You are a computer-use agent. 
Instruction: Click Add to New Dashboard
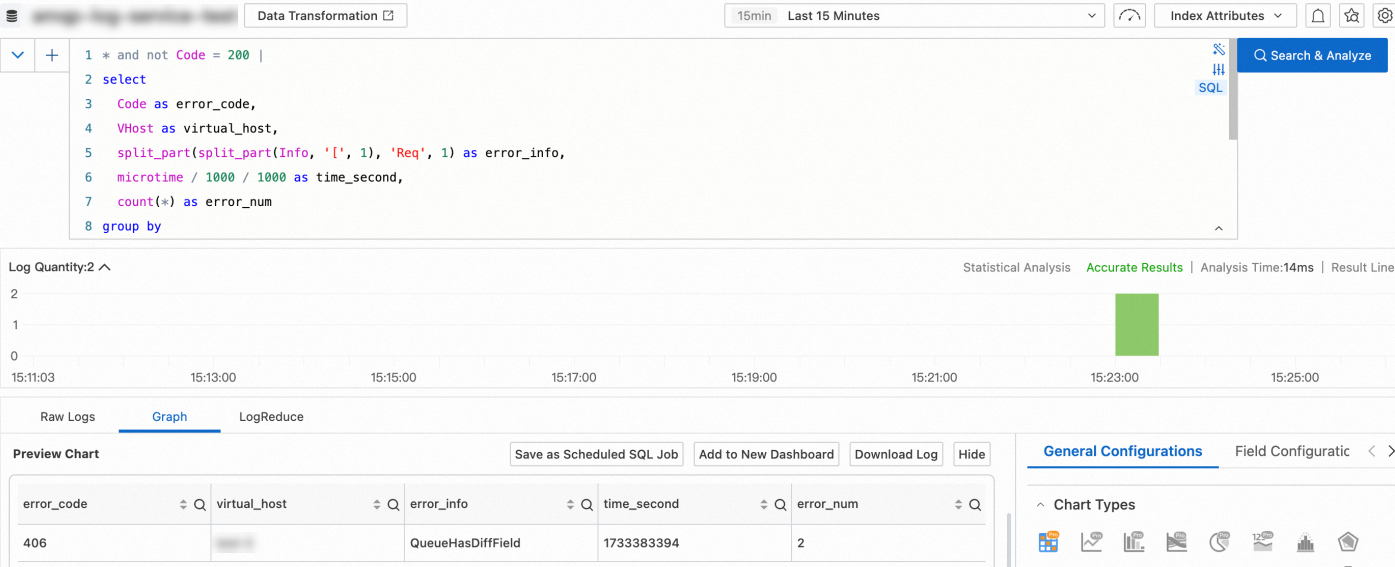(x=766, y=454)
